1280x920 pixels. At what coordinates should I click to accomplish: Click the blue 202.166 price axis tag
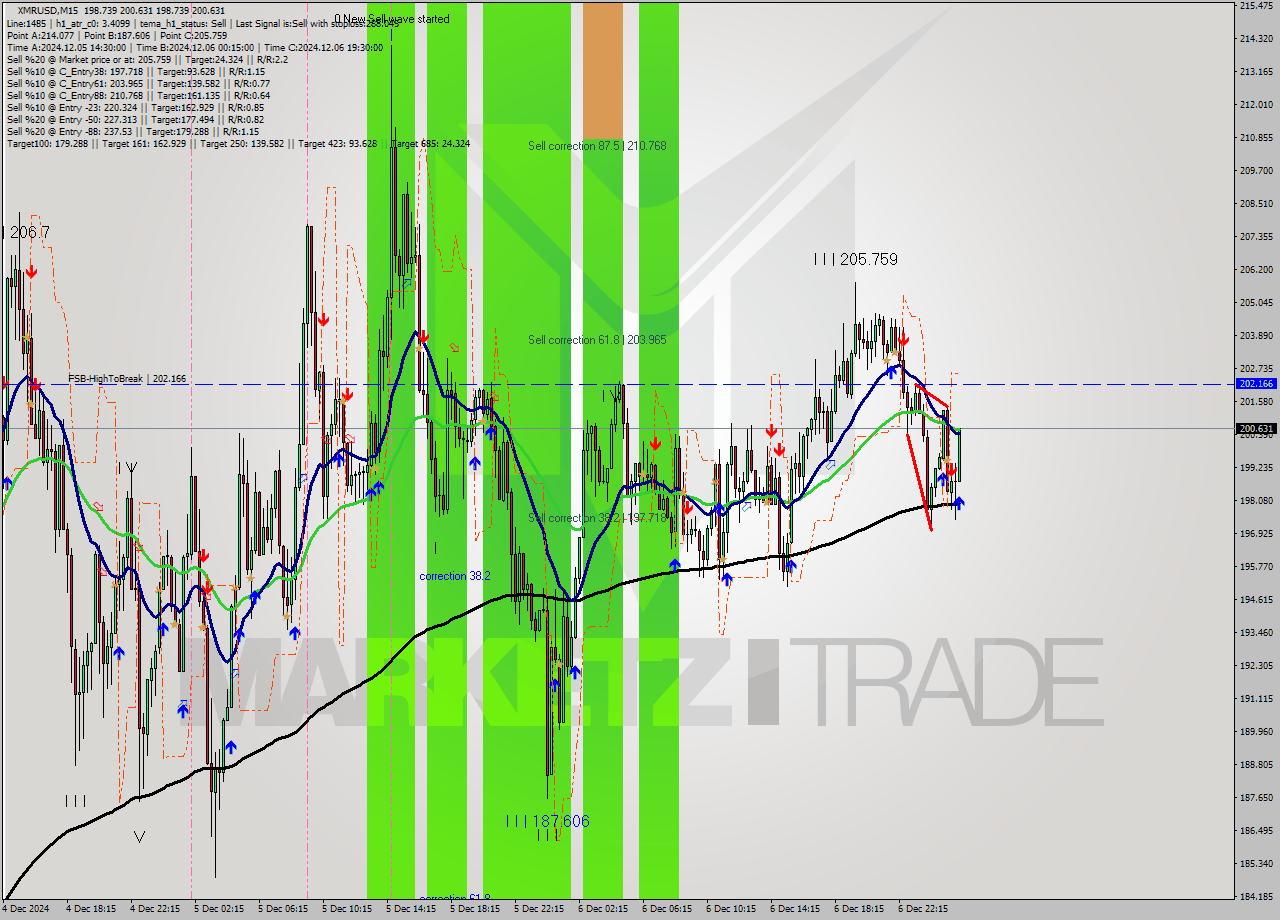coord(1256,384)
